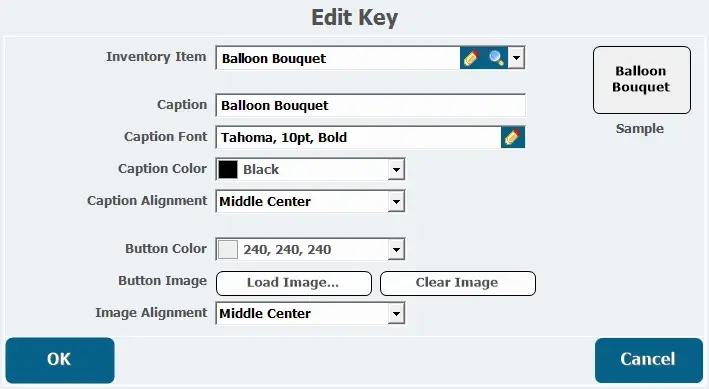Confirm changes with OK button
This screenshot has height=389, width=709.
click(60, 360)
